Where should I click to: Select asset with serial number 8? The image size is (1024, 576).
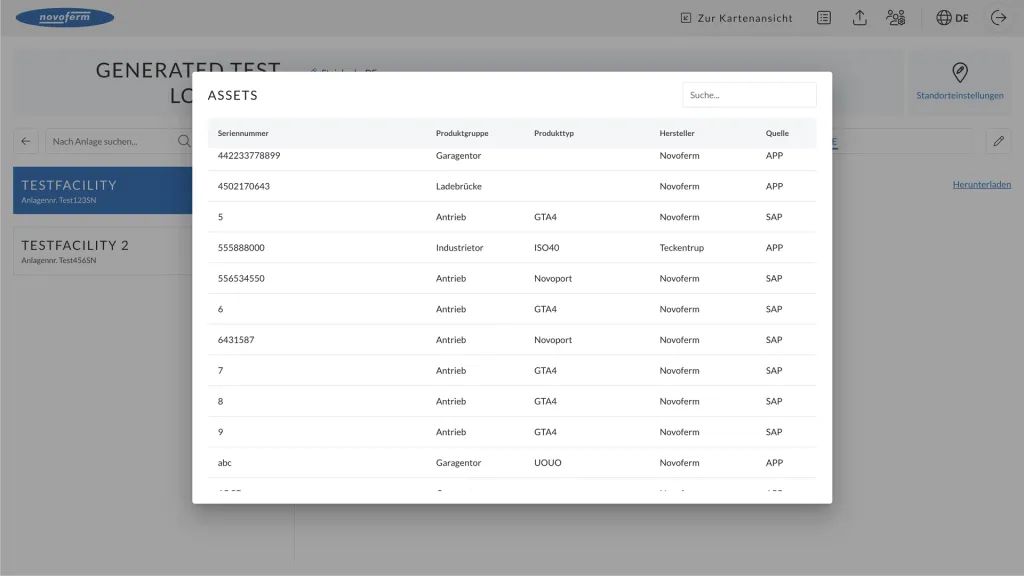click(x=512, y=401)
